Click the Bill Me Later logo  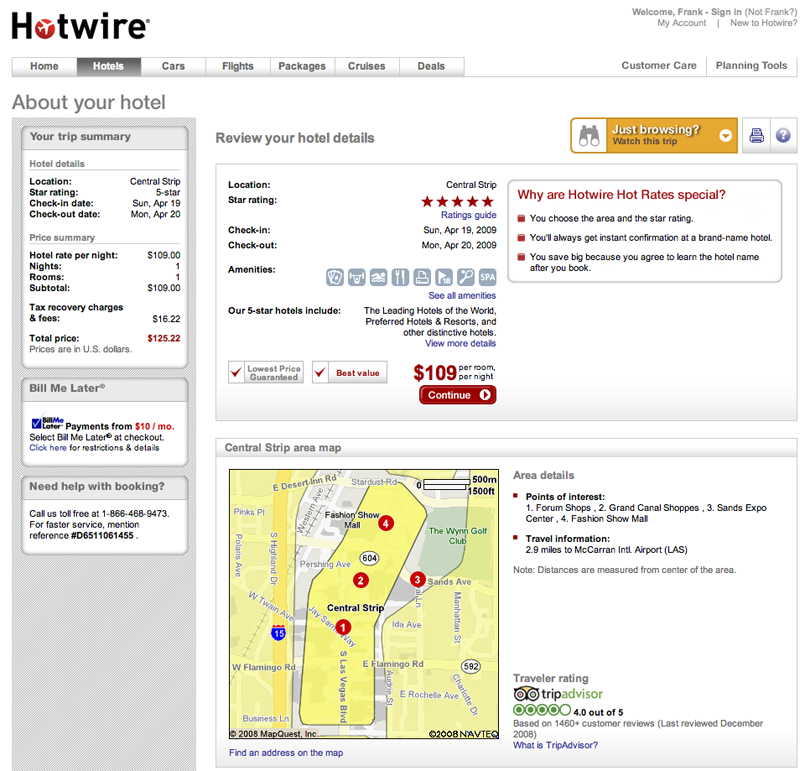(47, 421)
